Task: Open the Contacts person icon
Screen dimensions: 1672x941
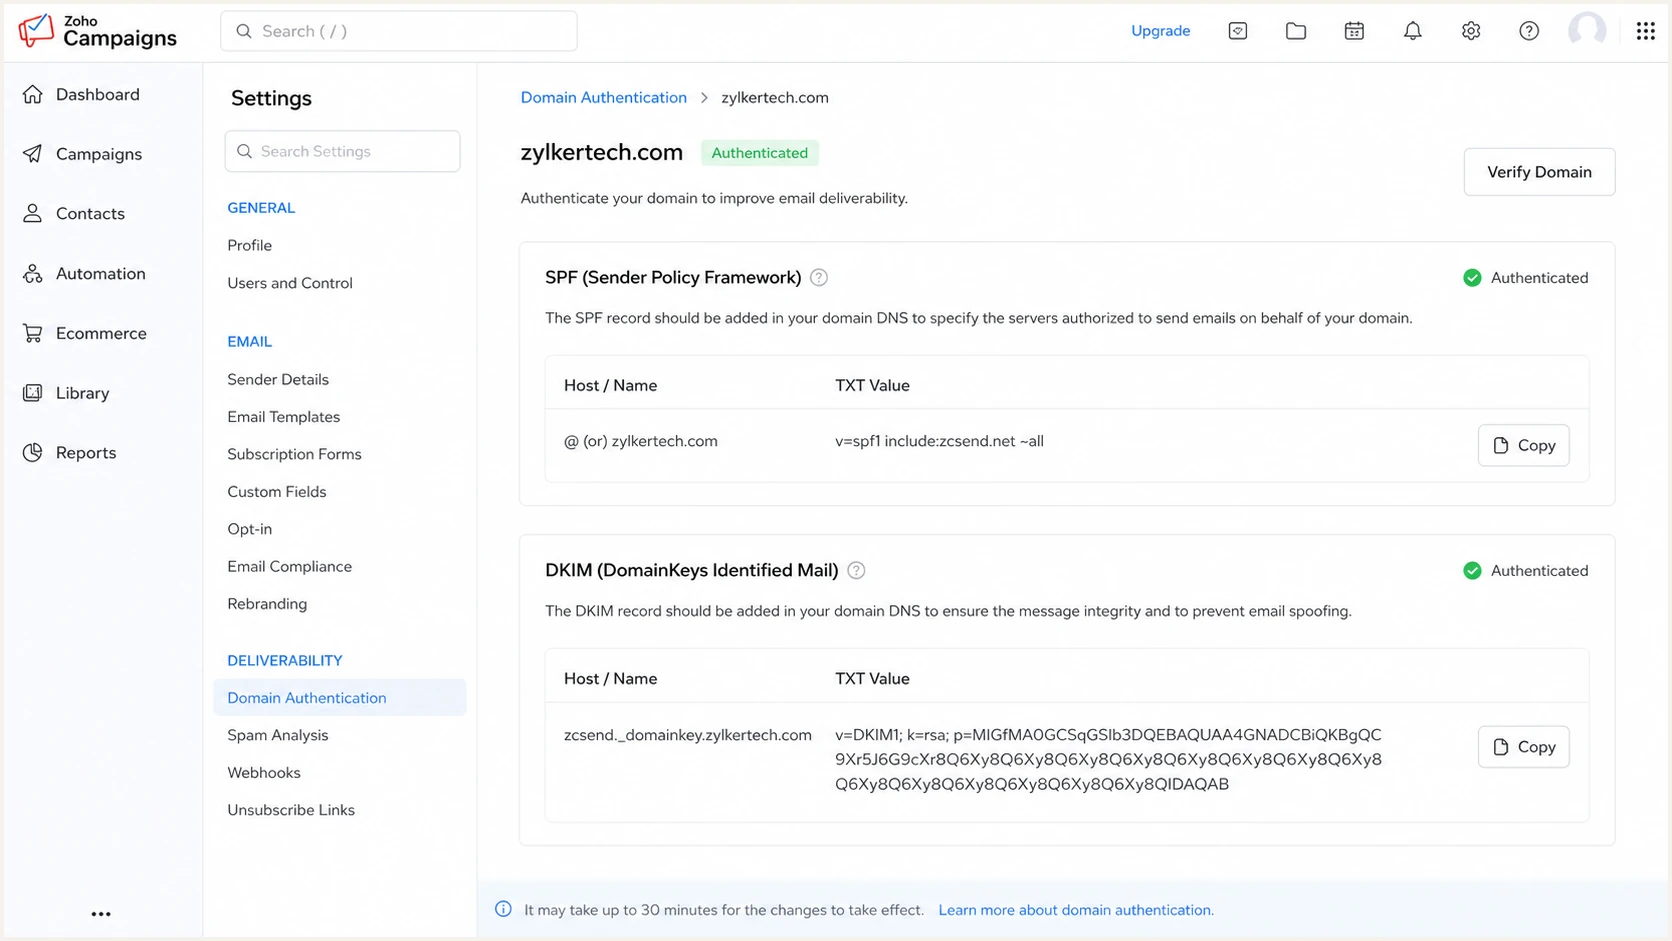Action: [33, 213]
